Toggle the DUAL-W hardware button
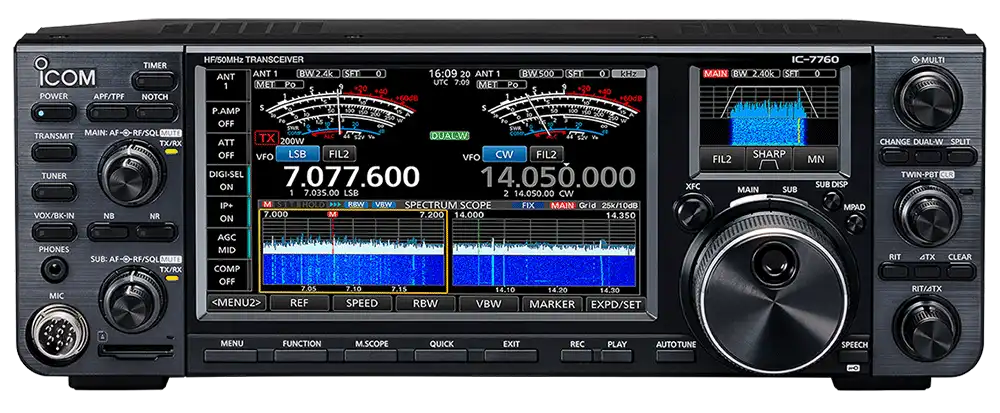 point(928,156)
